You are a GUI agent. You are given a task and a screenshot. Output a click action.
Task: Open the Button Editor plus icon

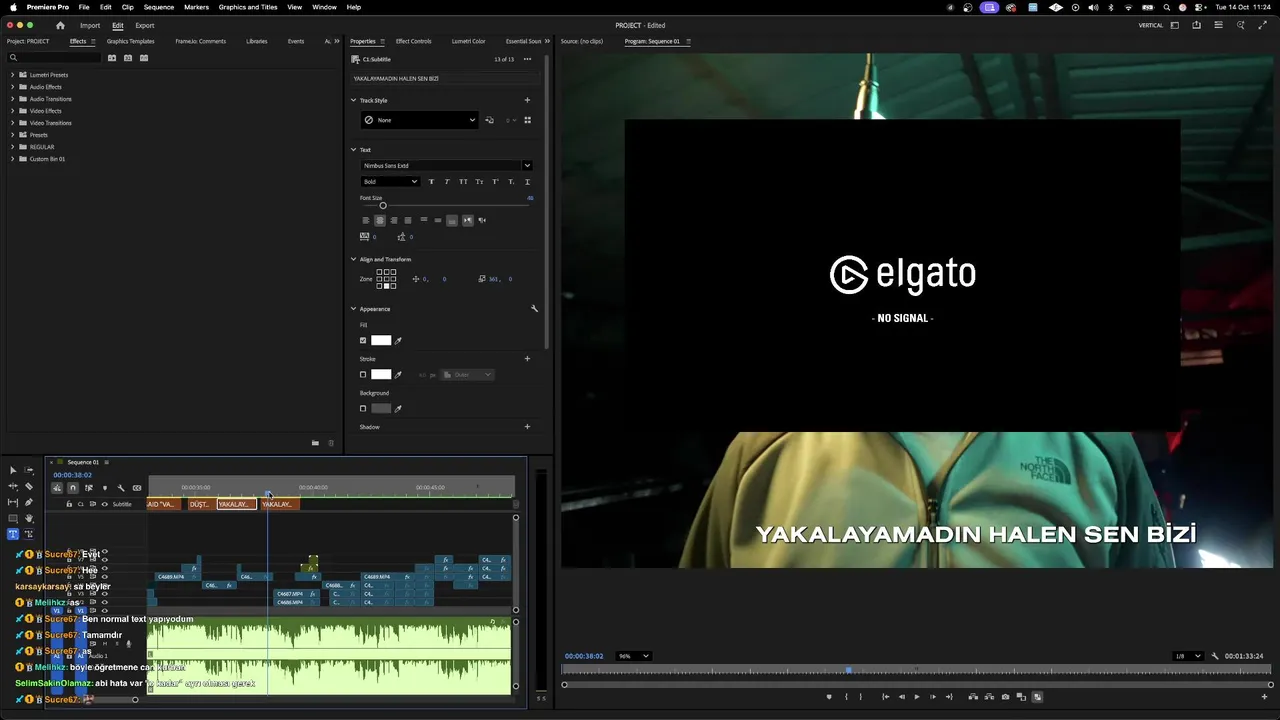point(1264,697)
